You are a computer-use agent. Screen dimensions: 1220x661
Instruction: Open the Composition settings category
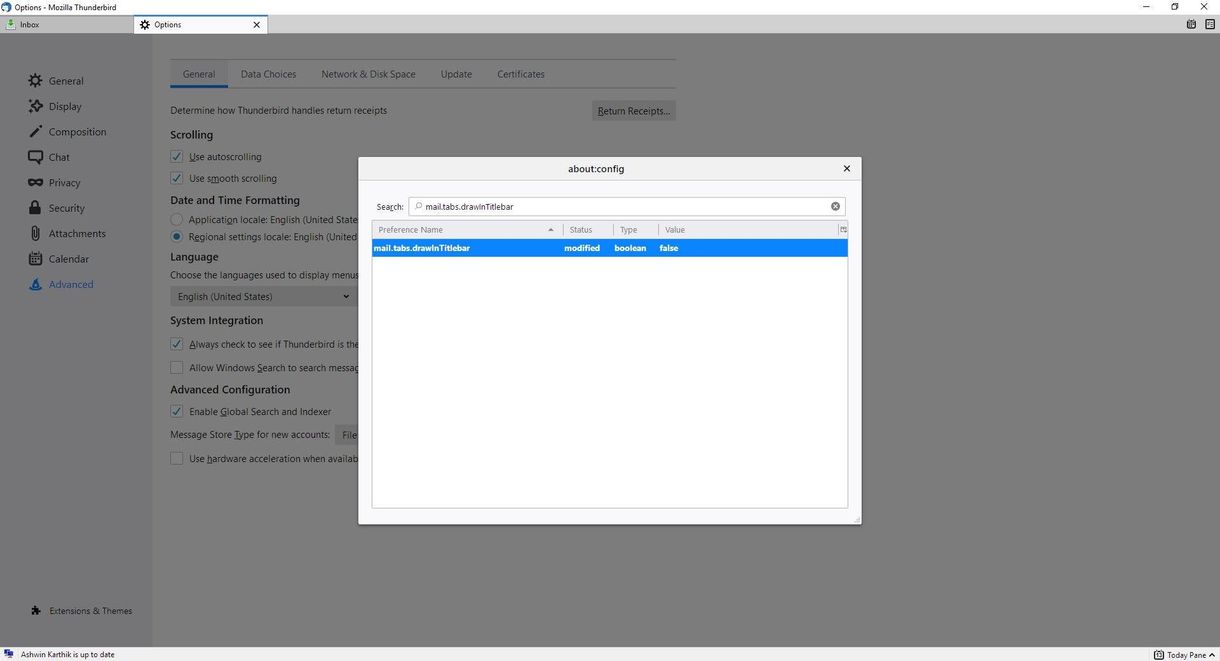pos(67,132)
